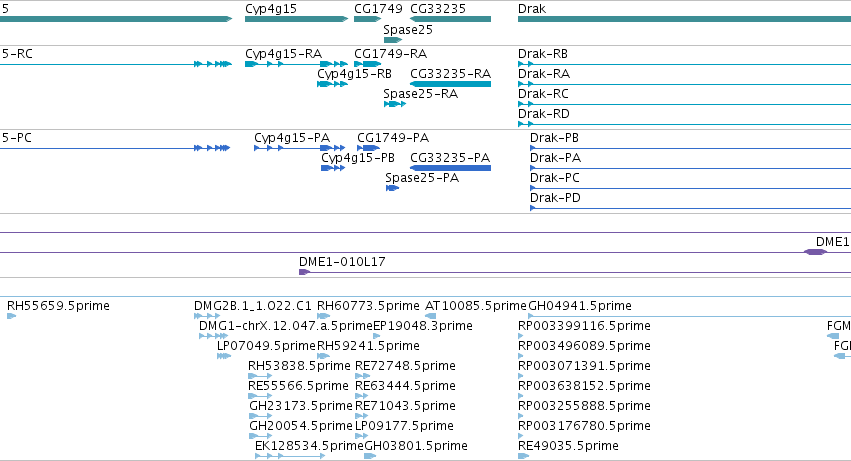The height and width of the screenshot is (461, 851).
Task: Select the RP003176780.5prime label
Action: [x=584, y=426]
